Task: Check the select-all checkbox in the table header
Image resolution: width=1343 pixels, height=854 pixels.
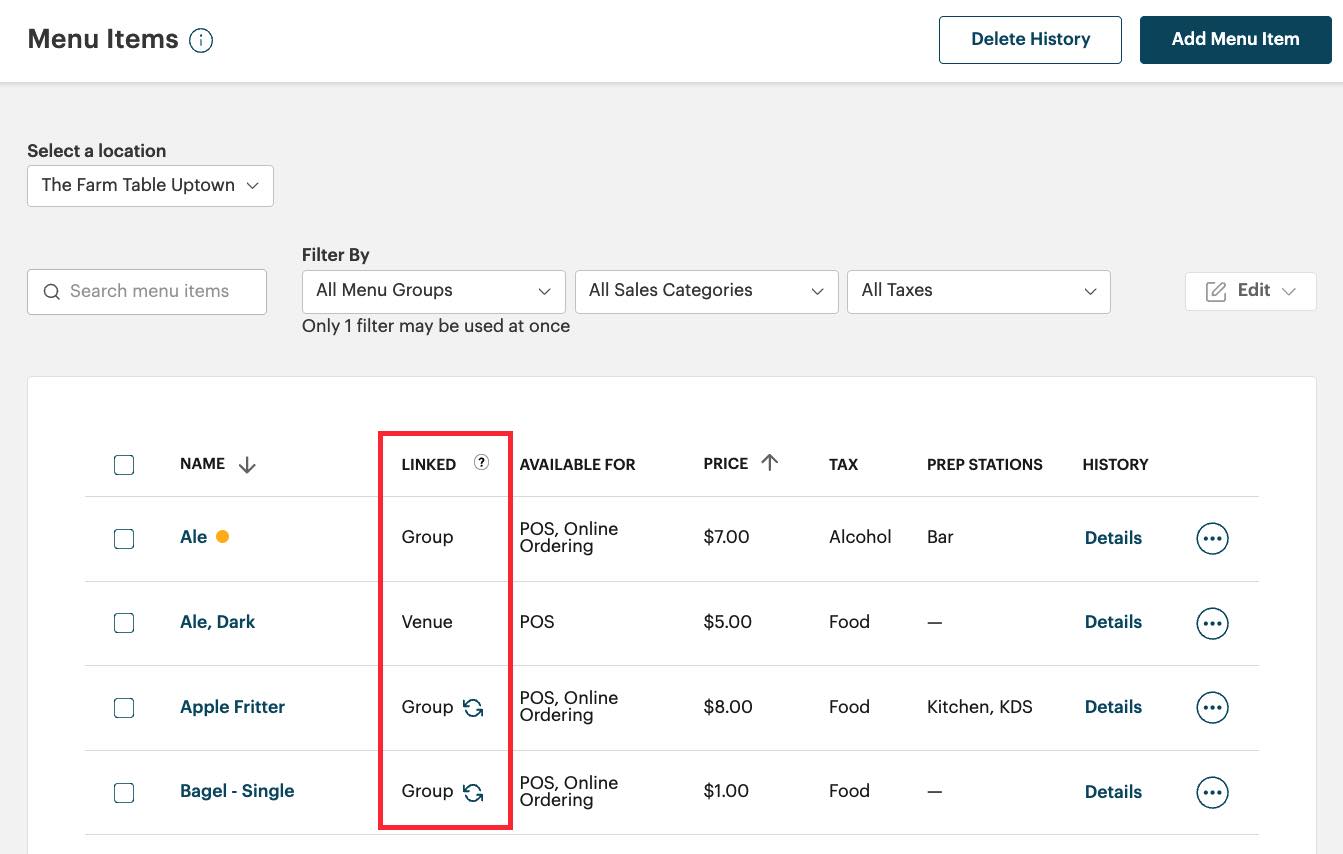Action: [x=124, y=464]
